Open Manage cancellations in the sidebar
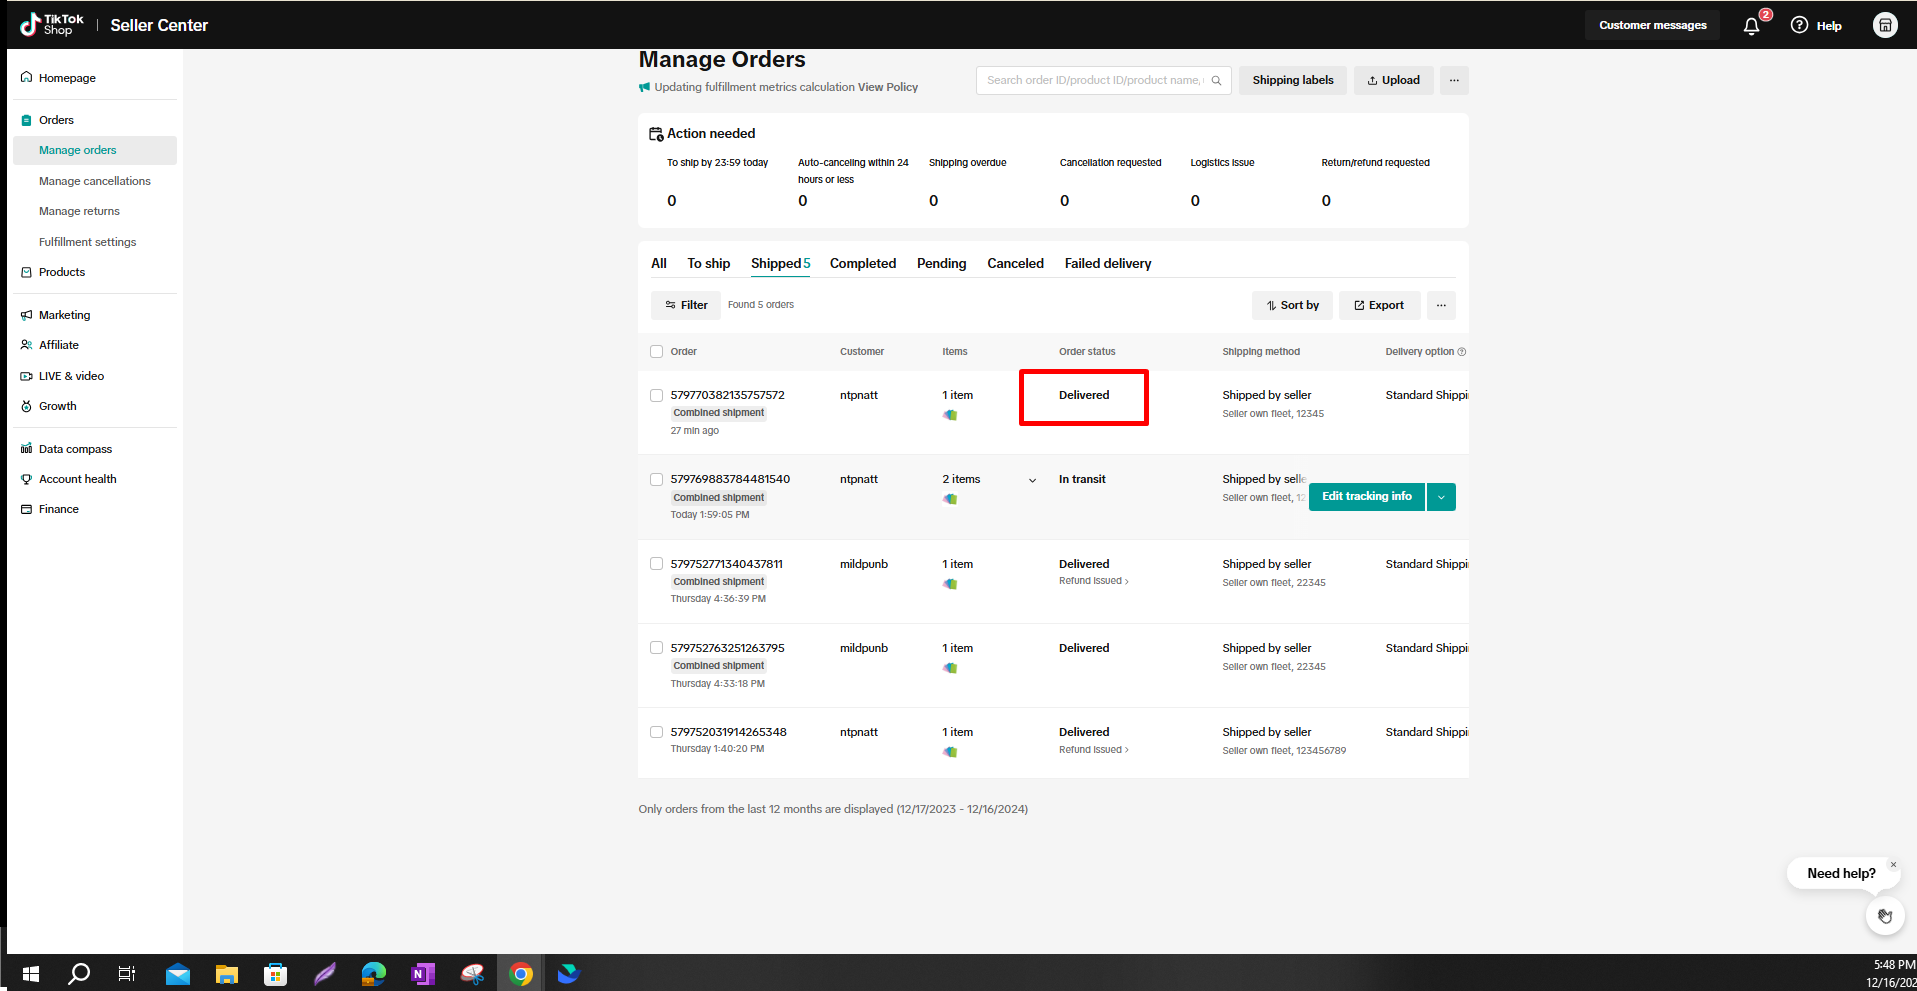This screenshot has height=991, width=1917. tap(95, 181)
